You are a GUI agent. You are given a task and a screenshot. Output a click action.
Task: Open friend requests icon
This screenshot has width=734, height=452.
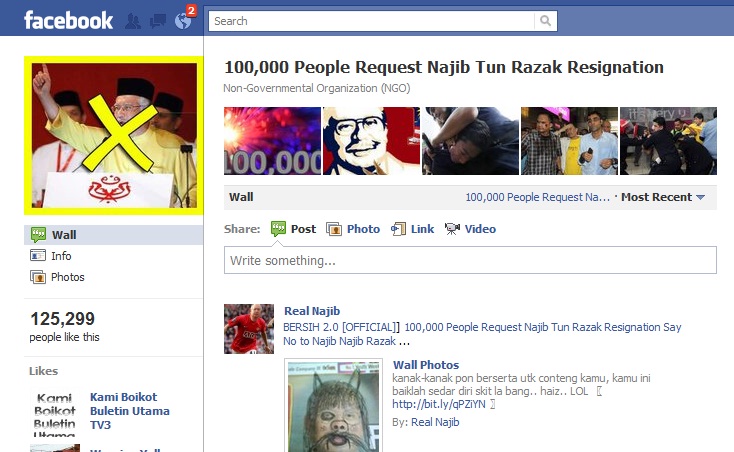(x=133, y=21)
